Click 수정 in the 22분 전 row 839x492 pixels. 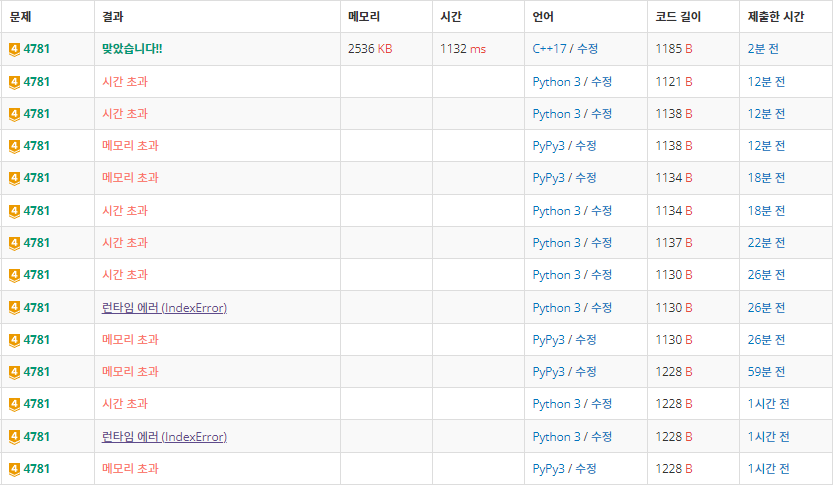[x=601, y=243]
